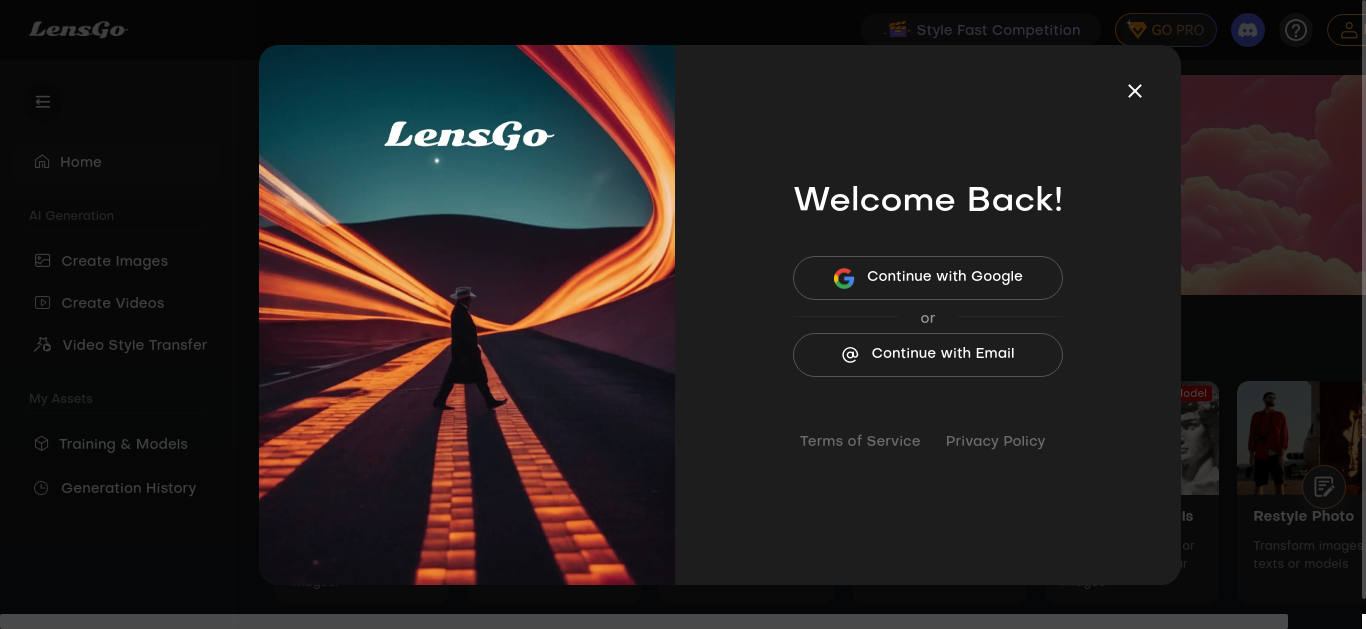Click the GO PRO upgrade button

tap(1166, 30)
